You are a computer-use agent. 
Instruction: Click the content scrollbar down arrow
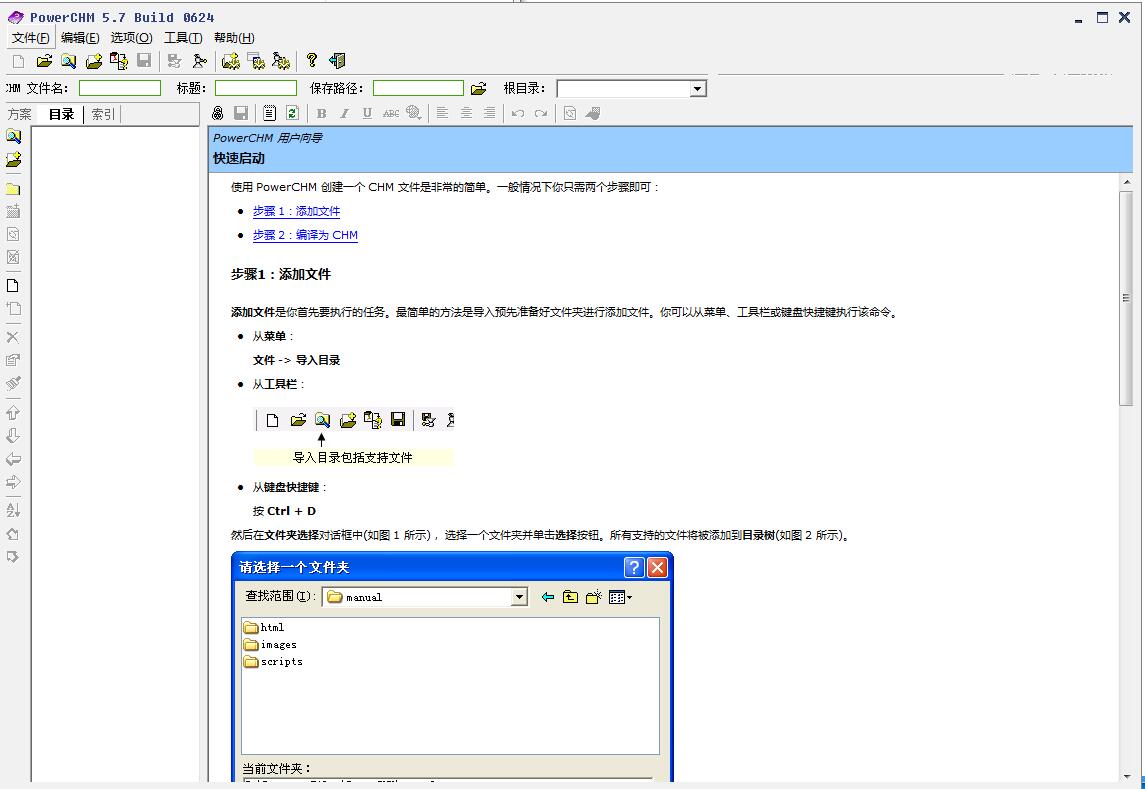1126,776
